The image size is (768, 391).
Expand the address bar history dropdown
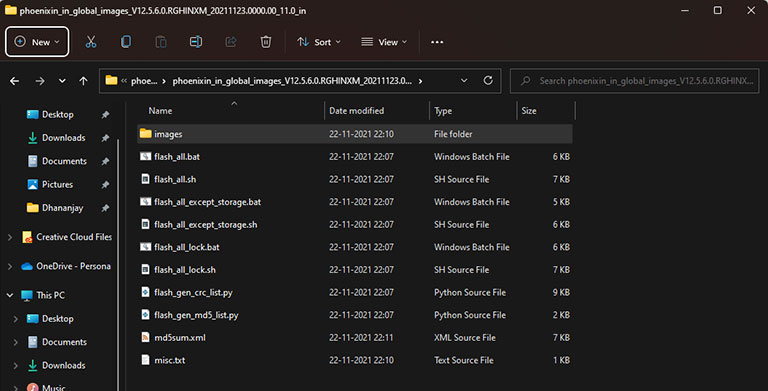[x=464, y=81]
